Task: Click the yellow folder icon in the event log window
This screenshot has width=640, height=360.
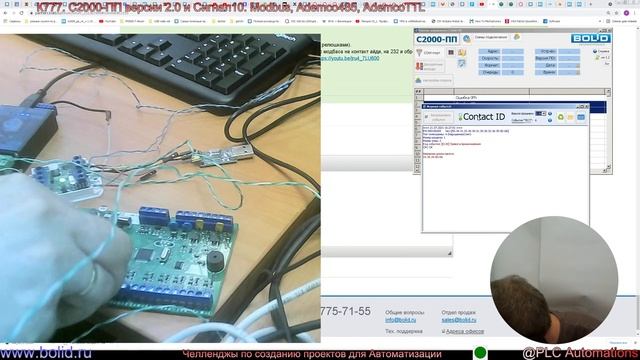Action: (571, 117)
